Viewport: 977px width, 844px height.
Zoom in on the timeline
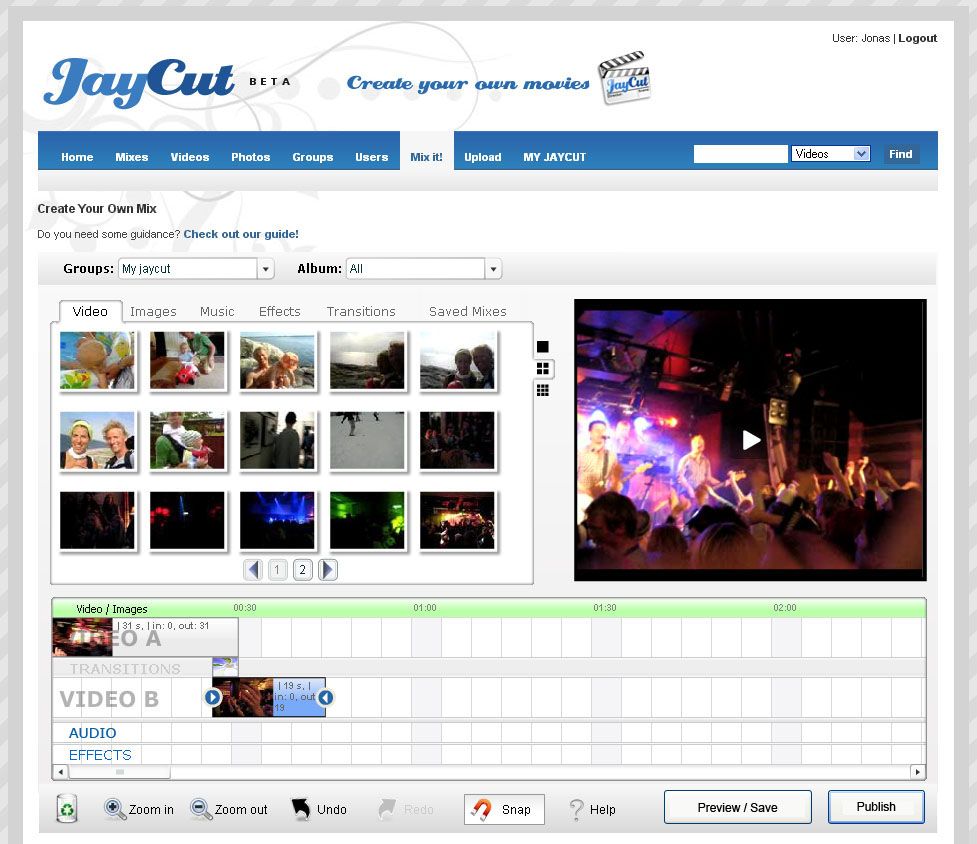139,809
